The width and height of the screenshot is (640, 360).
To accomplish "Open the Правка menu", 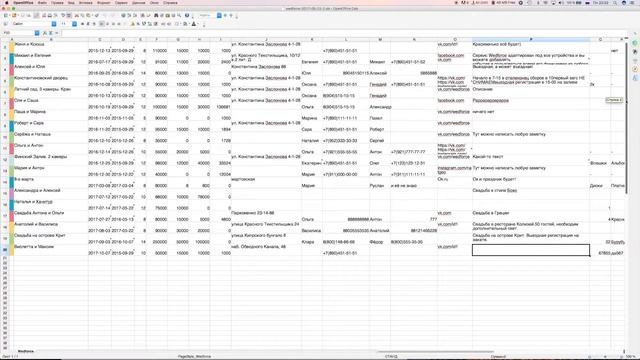I will 57,3.
